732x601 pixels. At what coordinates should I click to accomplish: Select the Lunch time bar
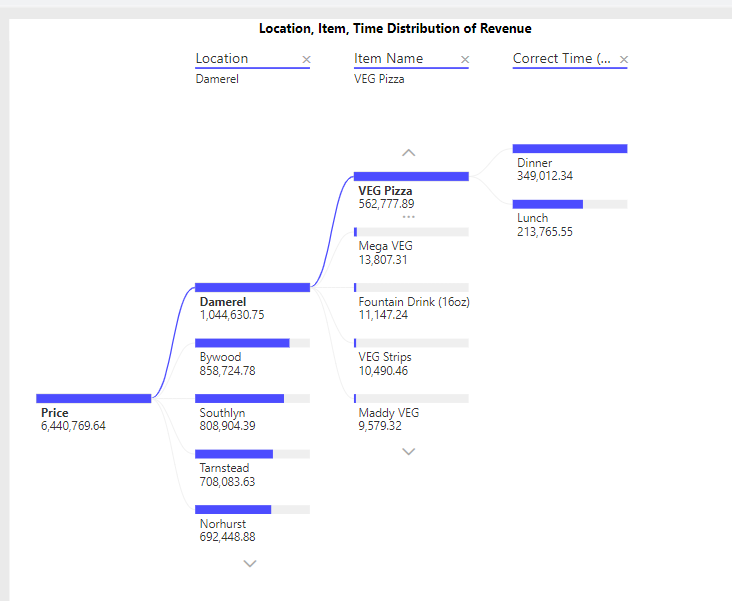coord(570,204)
